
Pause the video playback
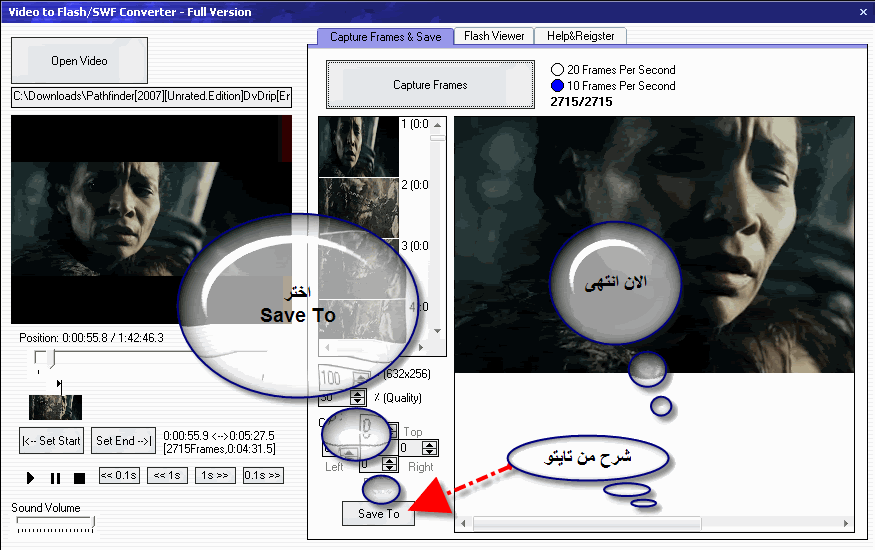55,478
